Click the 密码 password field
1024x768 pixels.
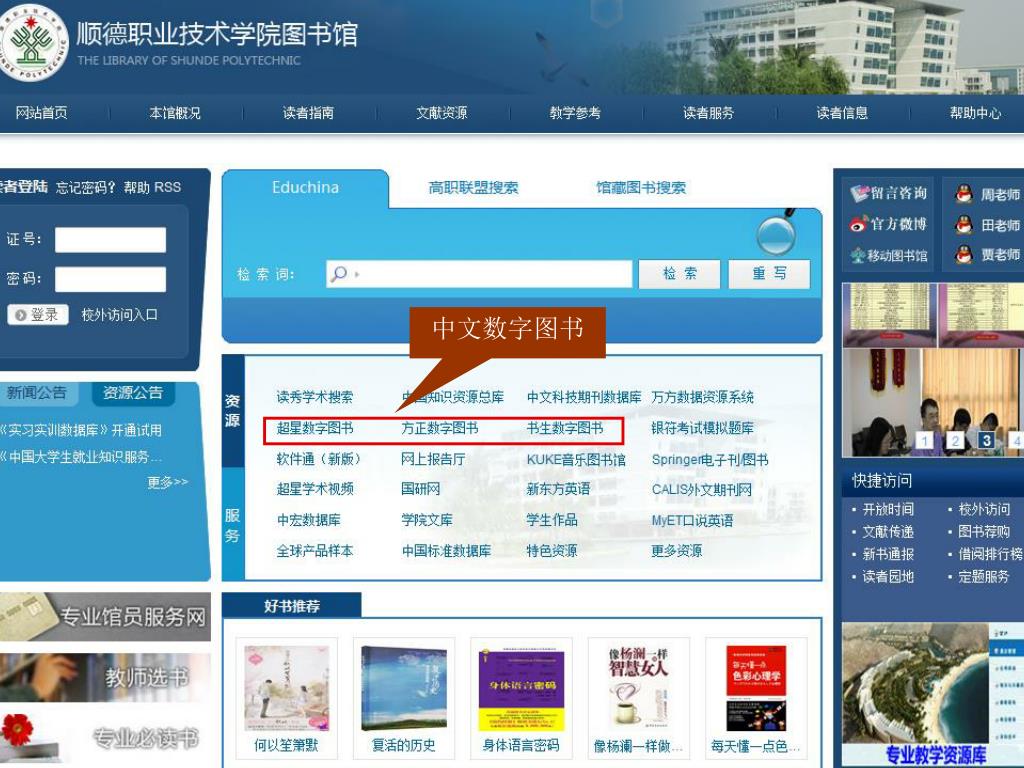[110, 279]
